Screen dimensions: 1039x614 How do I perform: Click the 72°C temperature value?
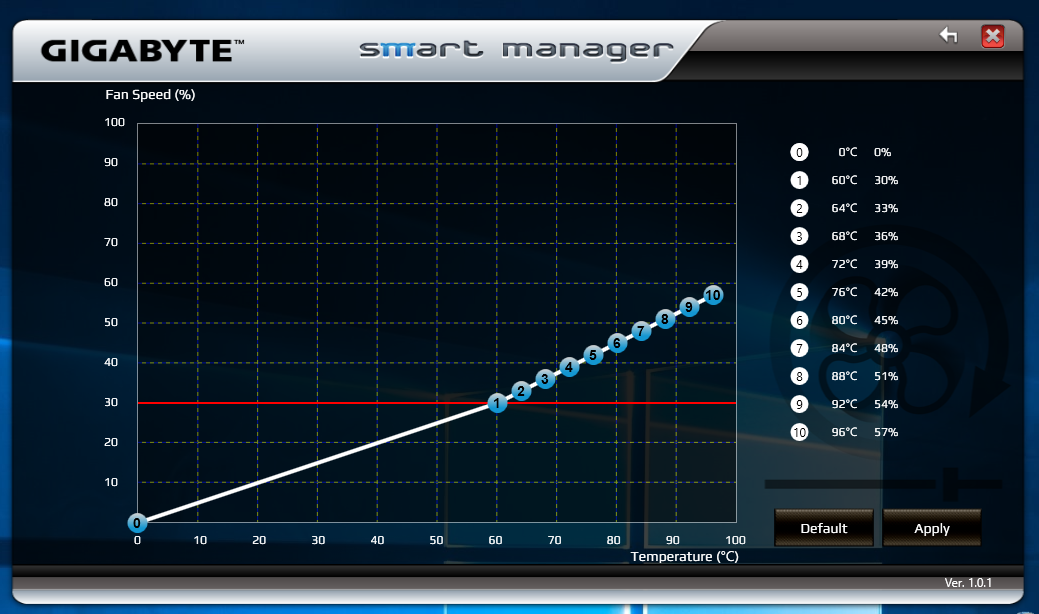[x=844, y=264]
